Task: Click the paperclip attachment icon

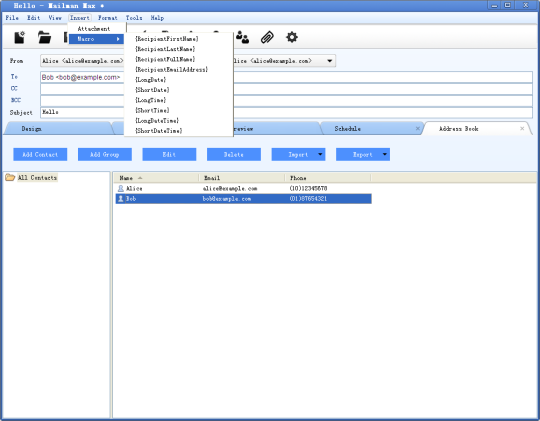Action: 267,37
